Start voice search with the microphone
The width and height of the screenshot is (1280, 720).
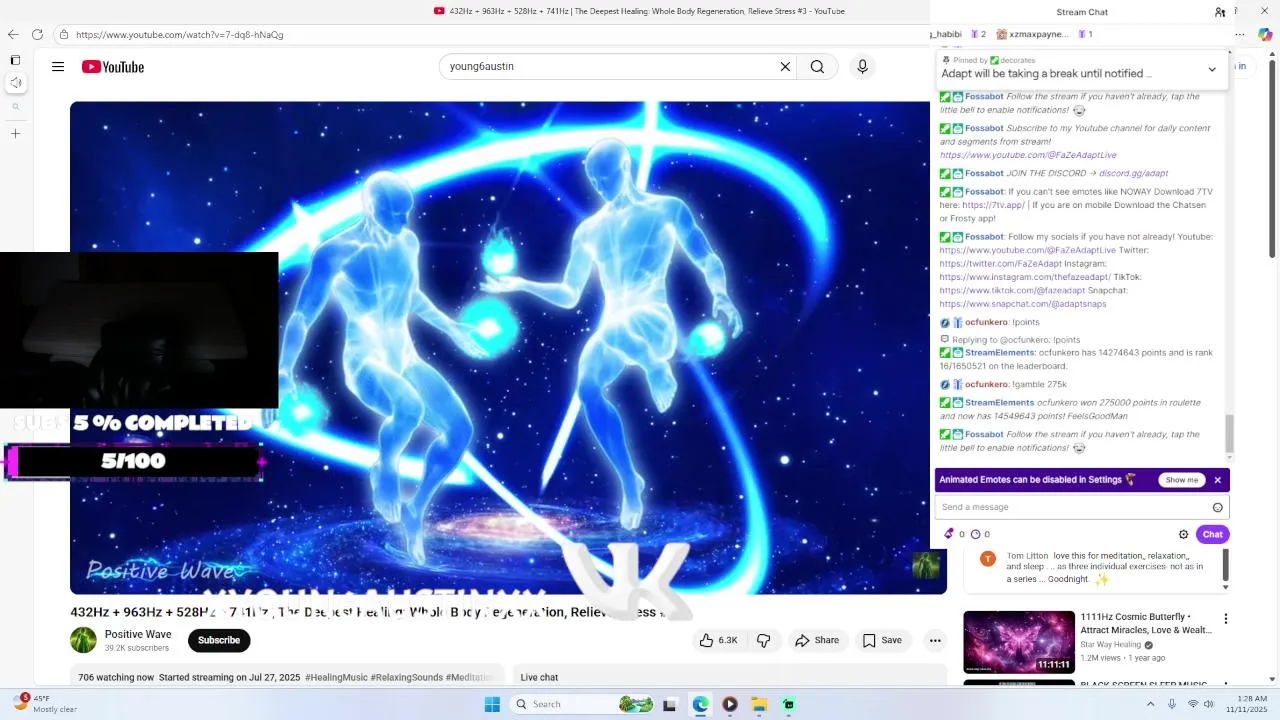(x=862, y=67)
